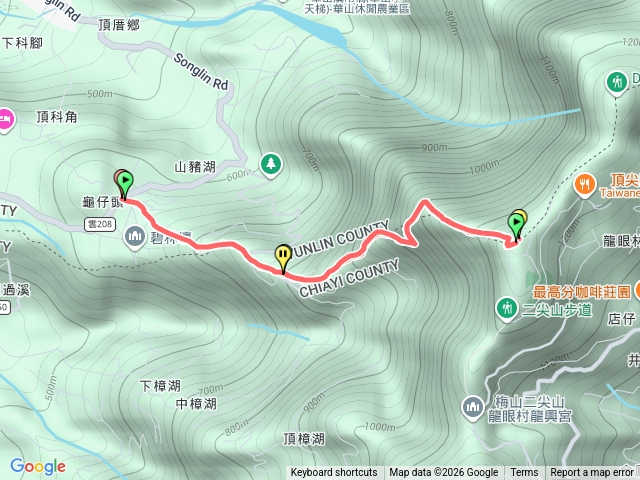Click the green start flag marker at 龜仔頭
This screenshot has width=640, height=480.
click(x=125, y=184)
